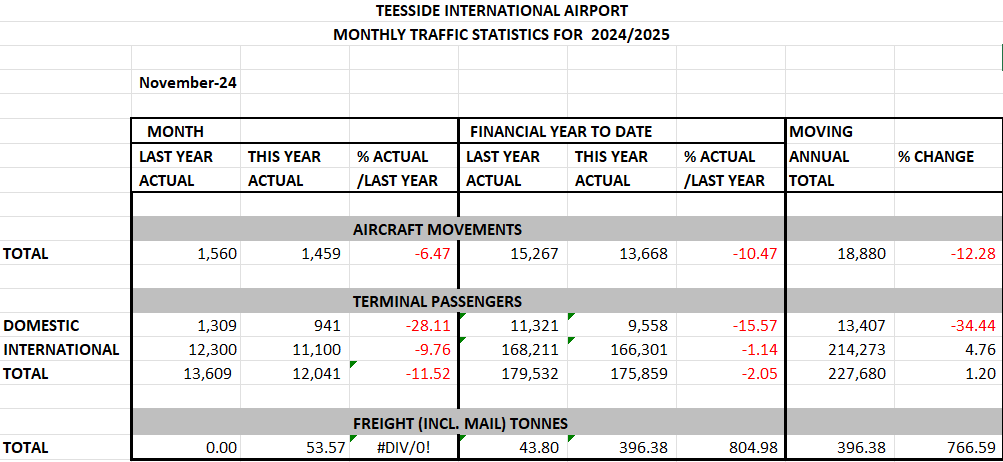The width and height of the screenshot is (1003, 462).
Task: Select domestic year-to-date value 11,321
Action: coord(513,326)
